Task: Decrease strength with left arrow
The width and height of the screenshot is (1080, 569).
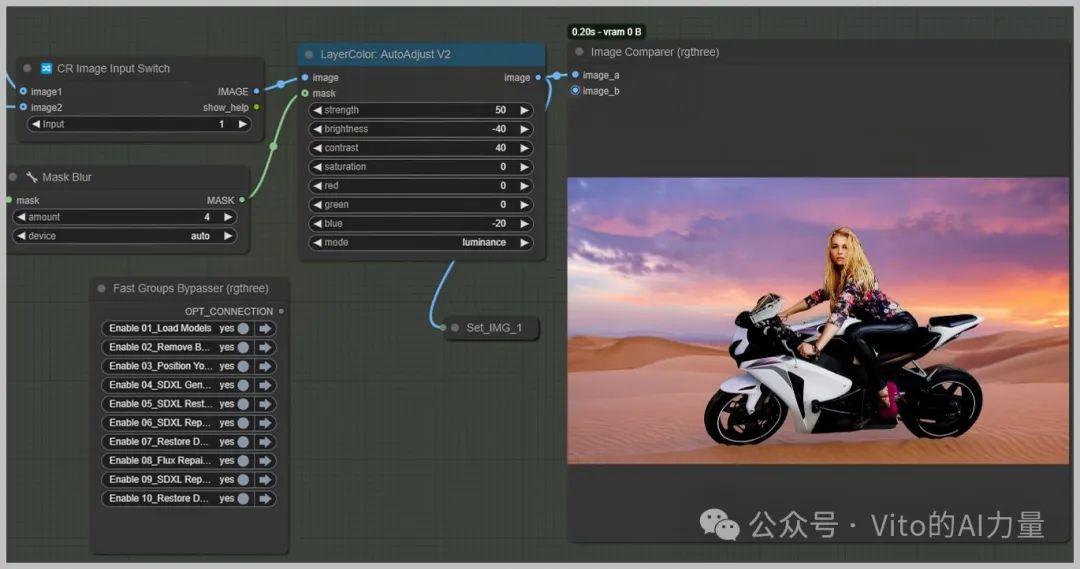Action: (x=318, y=110)
